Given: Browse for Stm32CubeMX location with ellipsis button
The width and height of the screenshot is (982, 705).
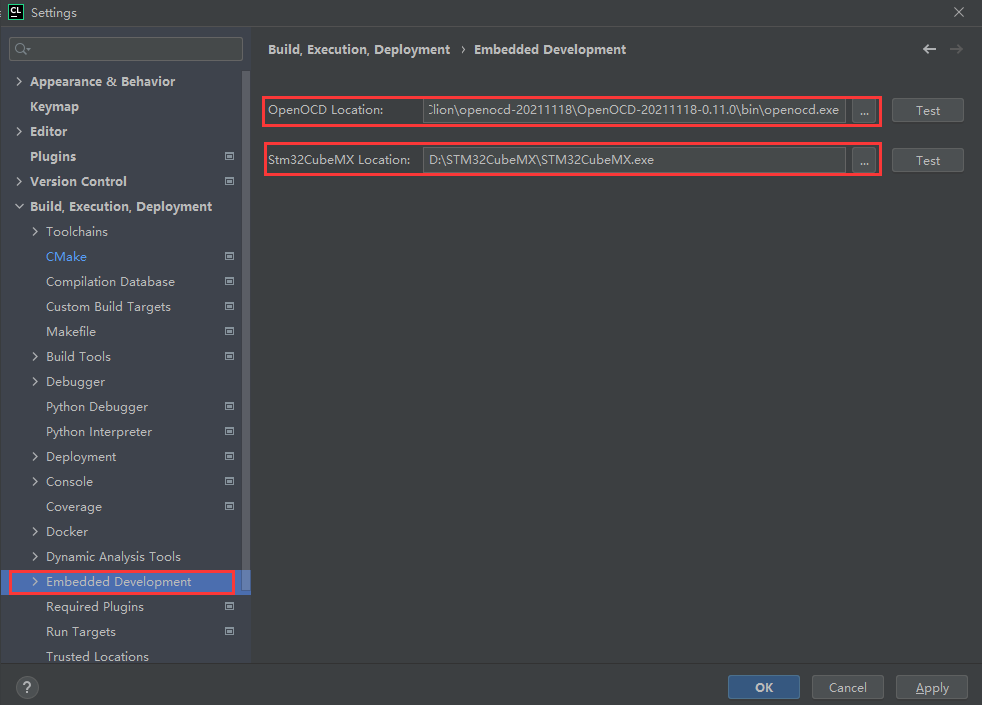Looking at the screenshot, I should point(864,161).
